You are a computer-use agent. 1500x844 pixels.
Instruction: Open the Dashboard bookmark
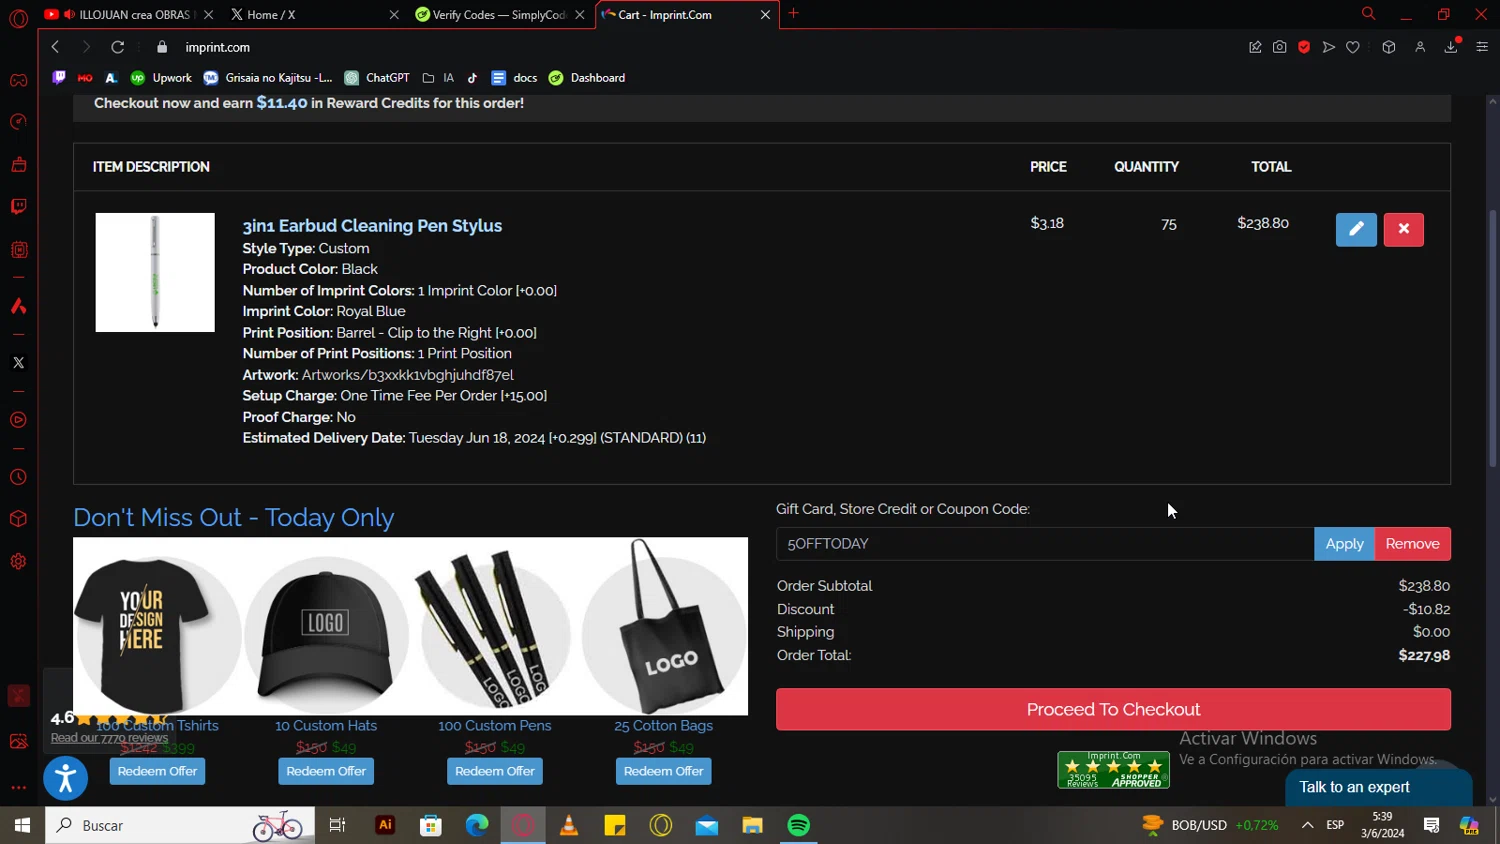(587, 78)
